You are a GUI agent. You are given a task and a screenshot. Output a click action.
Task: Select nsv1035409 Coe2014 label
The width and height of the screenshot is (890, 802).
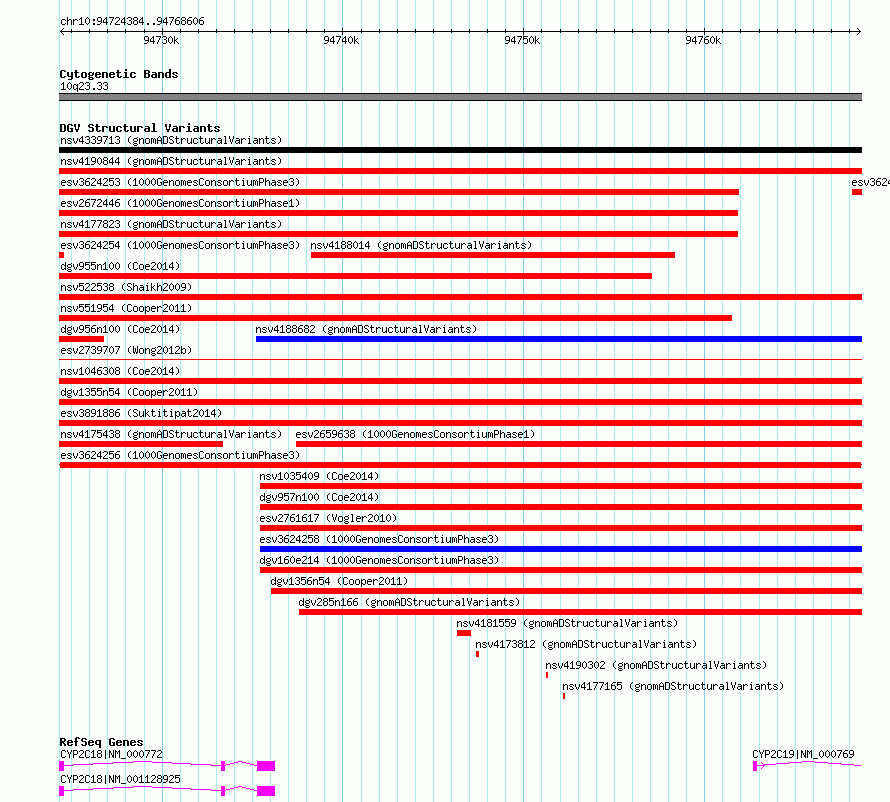(319, 476)
